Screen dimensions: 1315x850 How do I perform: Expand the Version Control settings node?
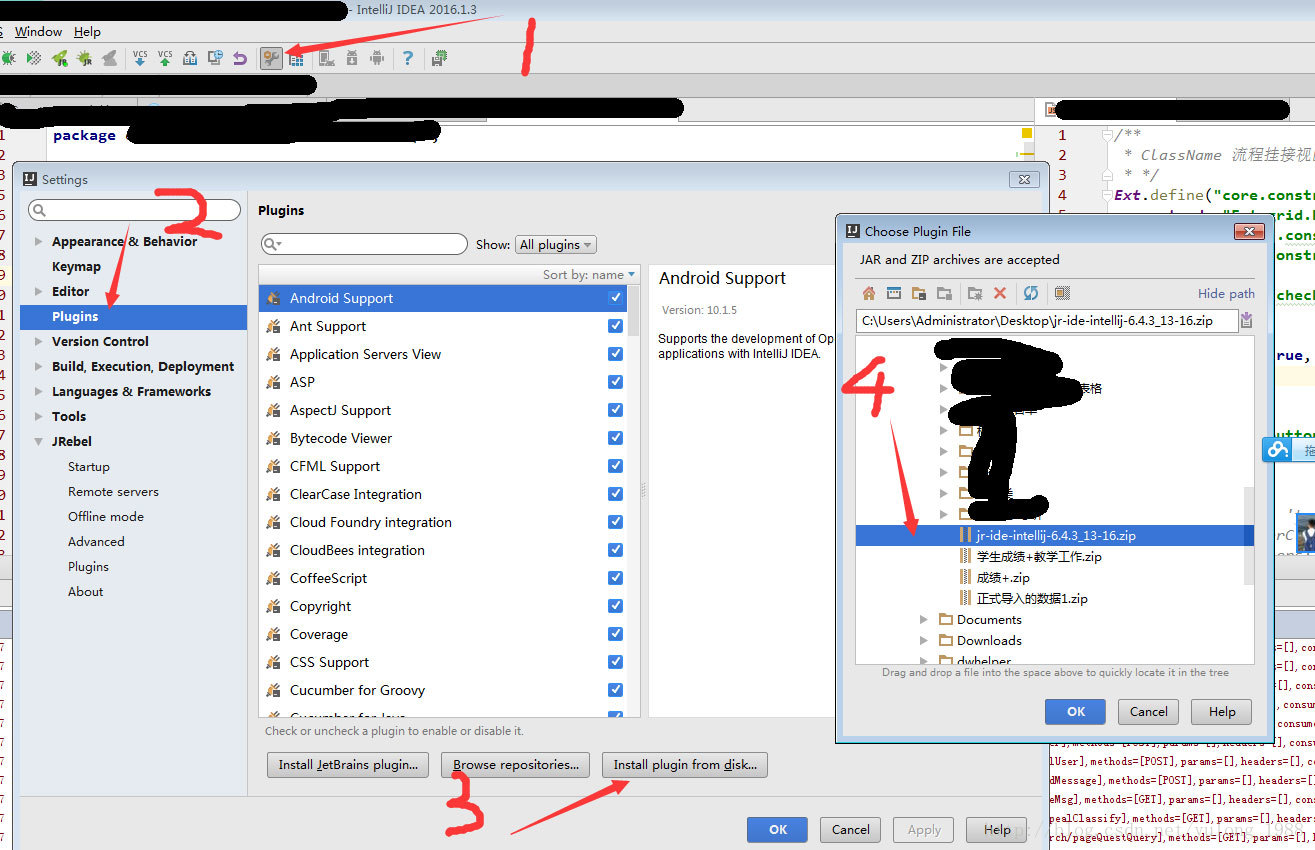click(x=39, y=341)
